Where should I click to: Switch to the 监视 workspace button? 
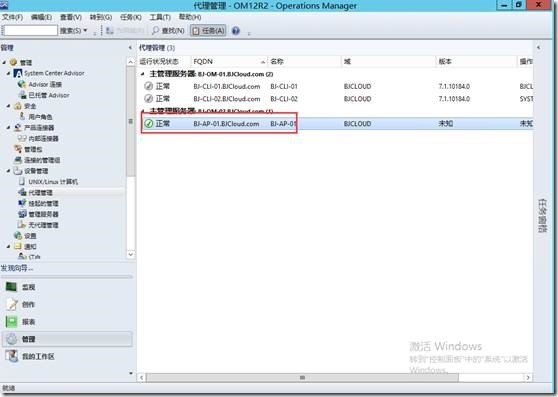pyautogui.click(x=67, y=287)
